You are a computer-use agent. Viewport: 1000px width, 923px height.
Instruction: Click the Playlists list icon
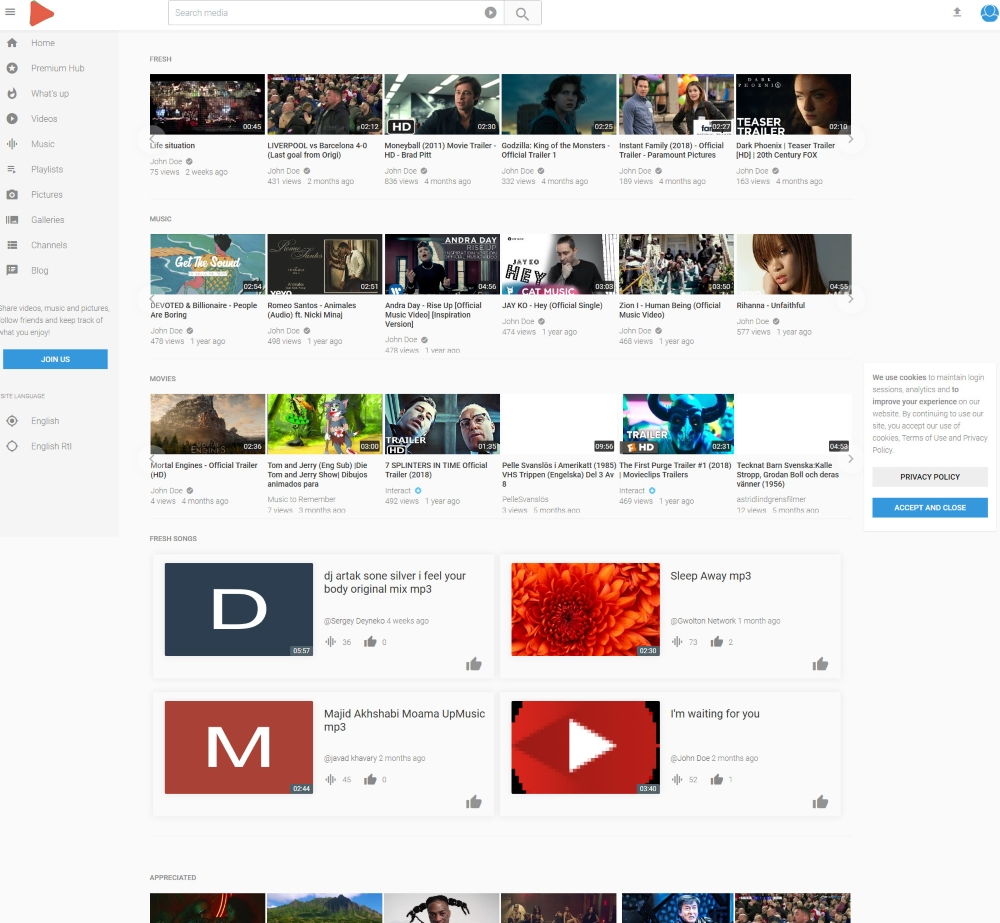point(12,169)
